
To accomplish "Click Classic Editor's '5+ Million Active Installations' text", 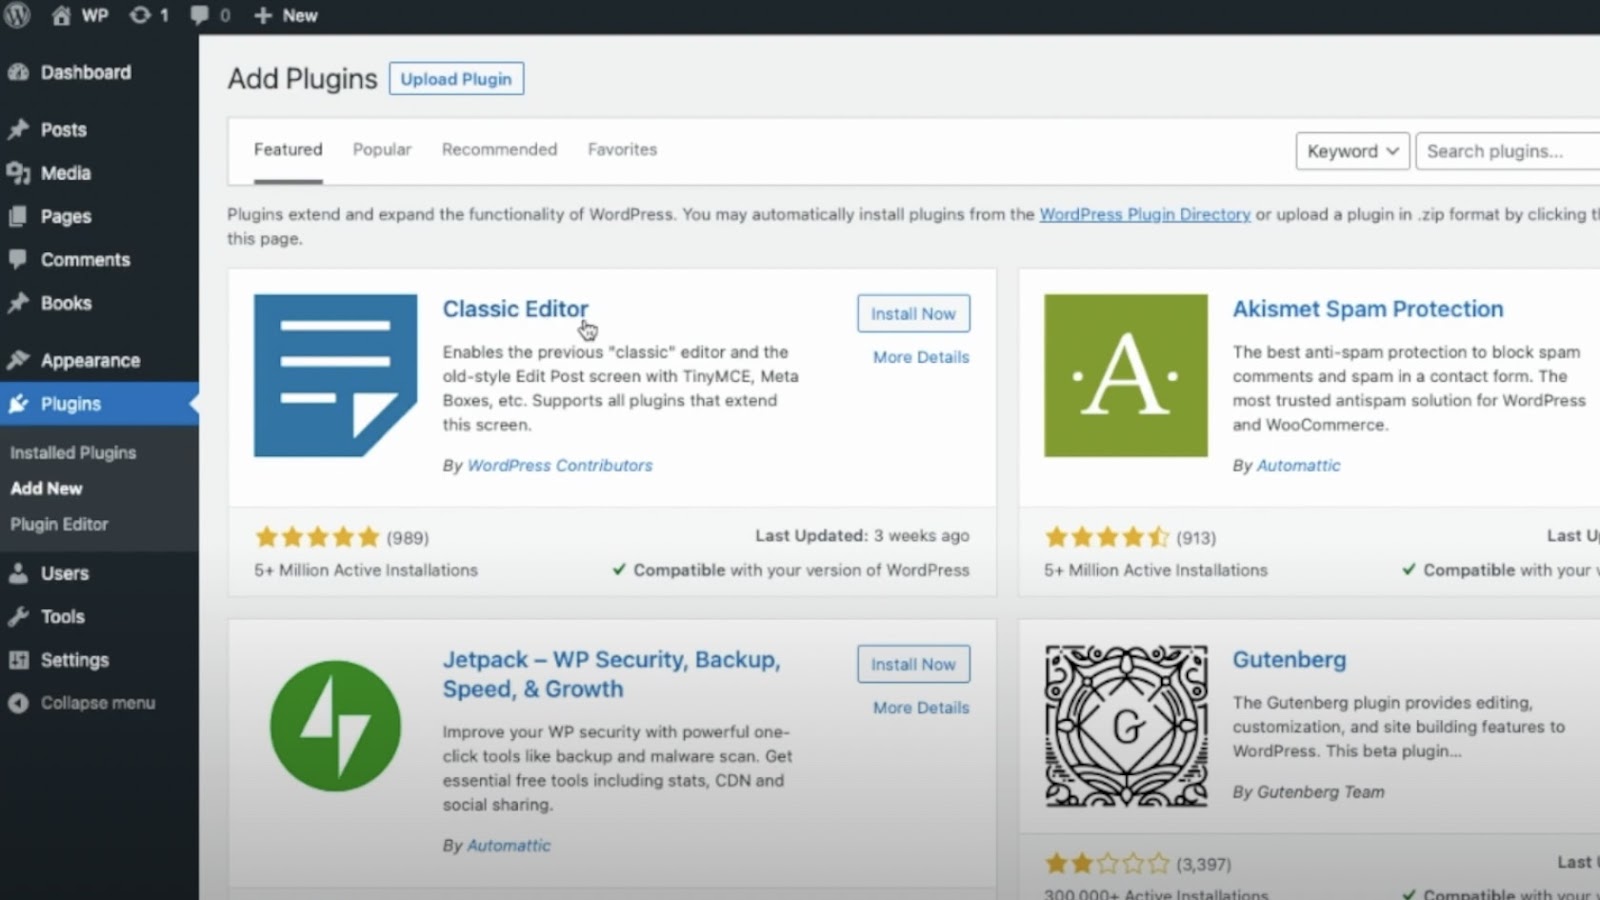I will click(x=366, y=570).
